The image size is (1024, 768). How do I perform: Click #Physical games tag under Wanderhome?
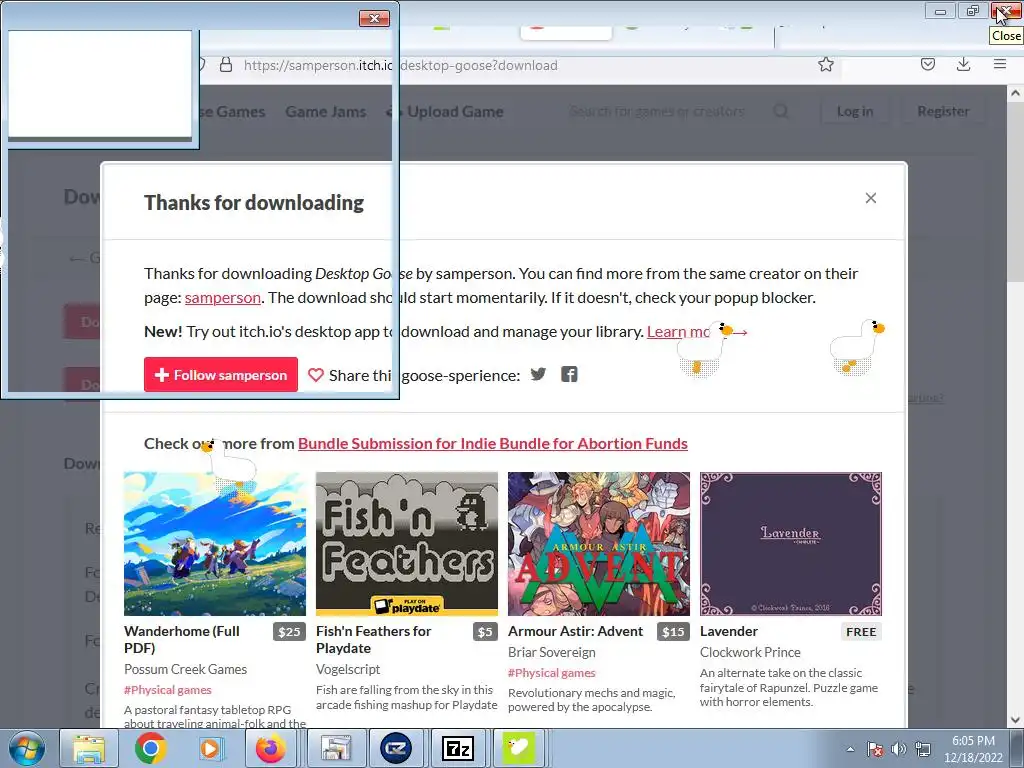pos(168,690)
